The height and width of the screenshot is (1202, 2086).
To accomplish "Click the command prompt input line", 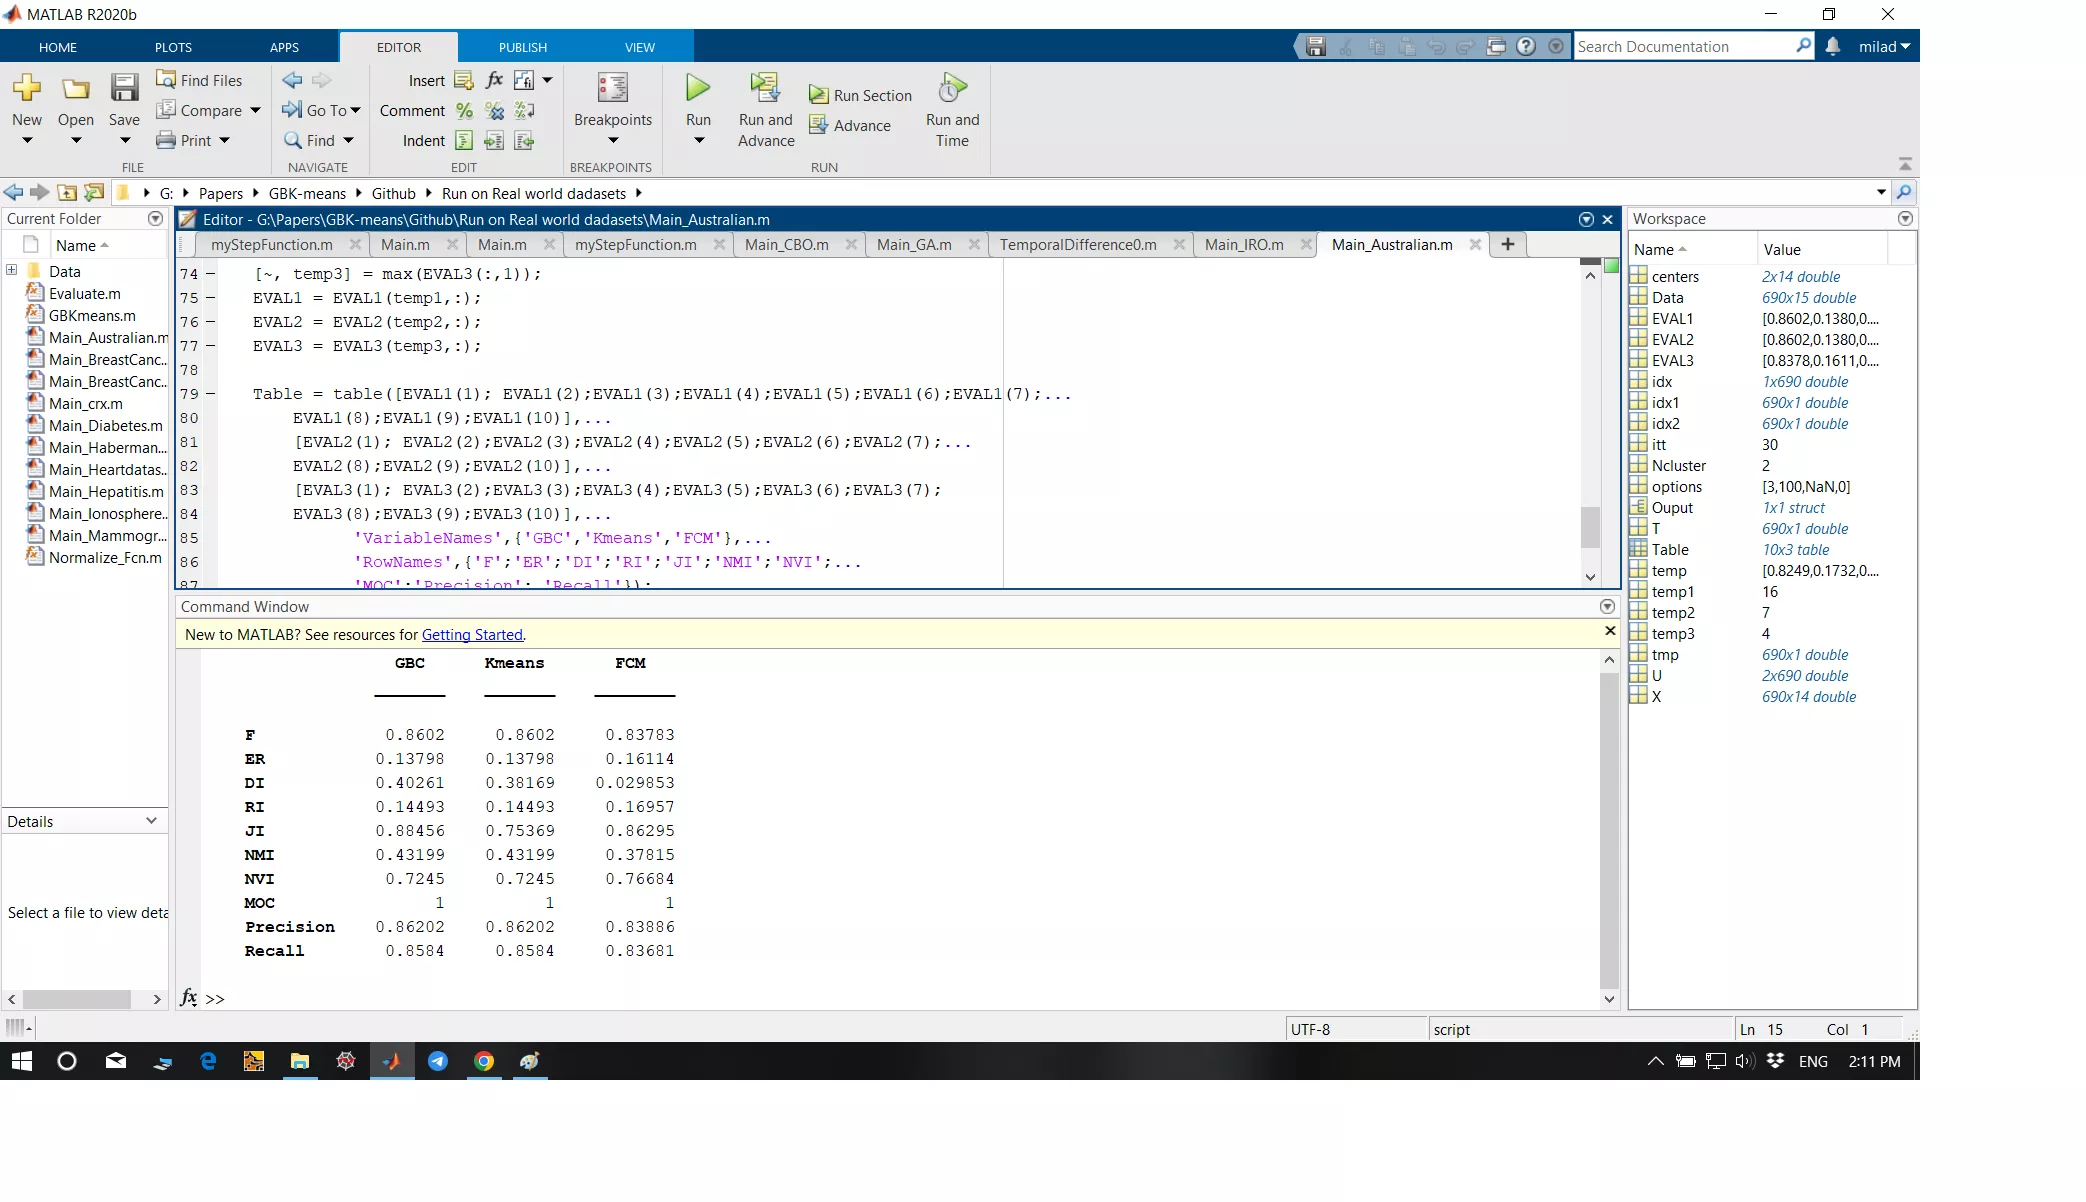I will (900, 998).
